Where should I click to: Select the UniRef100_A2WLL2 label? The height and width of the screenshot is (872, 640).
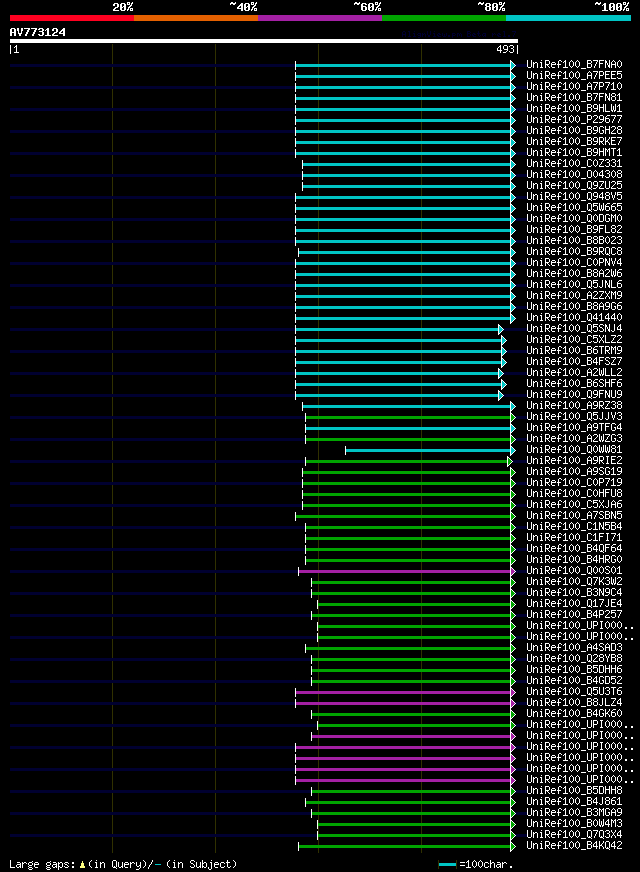point(574,372)
